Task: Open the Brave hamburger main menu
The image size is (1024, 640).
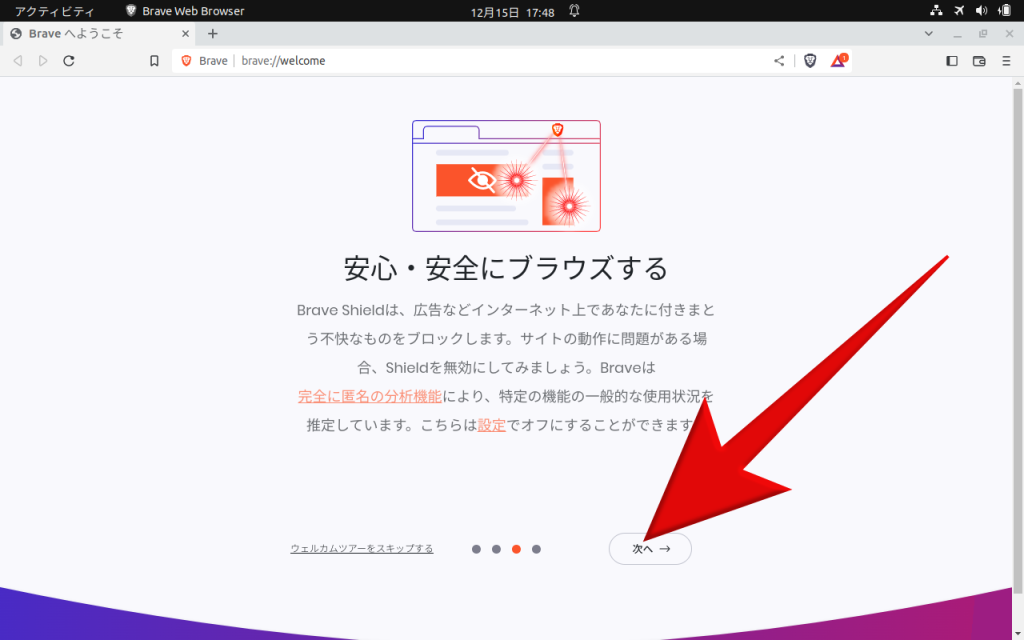Action: 1006,61
